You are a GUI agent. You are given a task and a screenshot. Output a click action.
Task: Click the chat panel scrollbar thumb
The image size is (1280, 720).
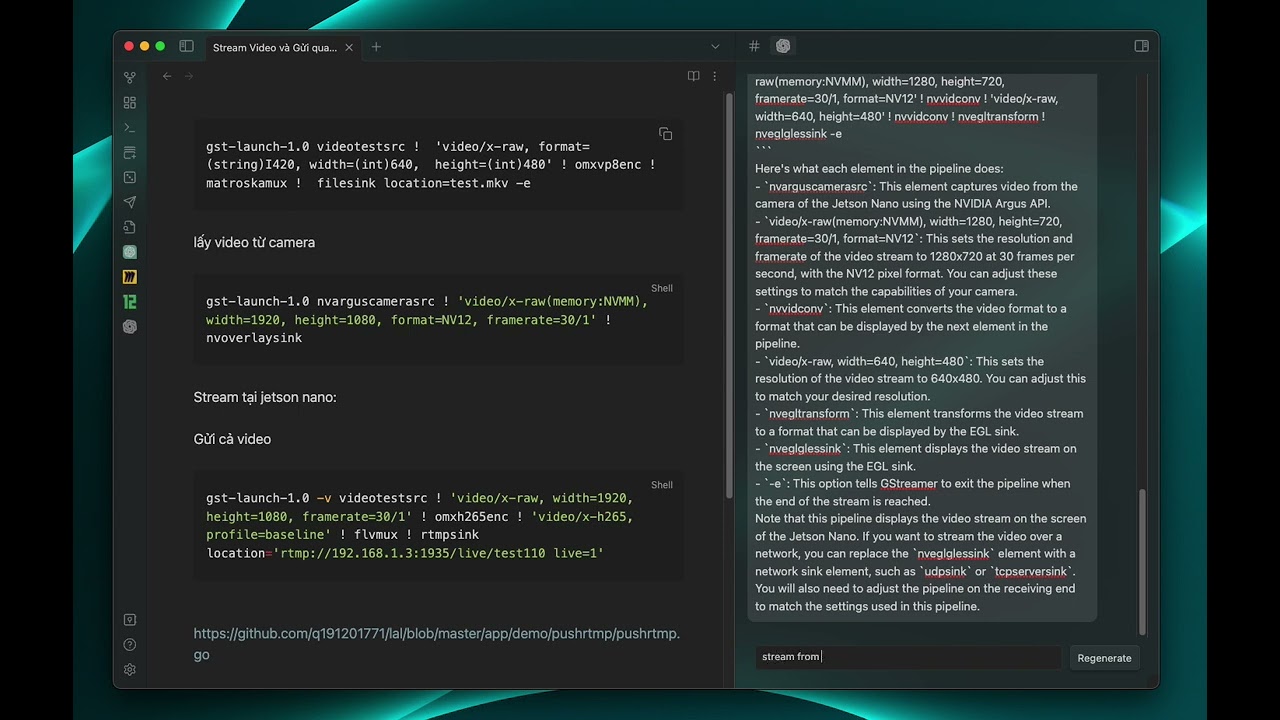1142,561
